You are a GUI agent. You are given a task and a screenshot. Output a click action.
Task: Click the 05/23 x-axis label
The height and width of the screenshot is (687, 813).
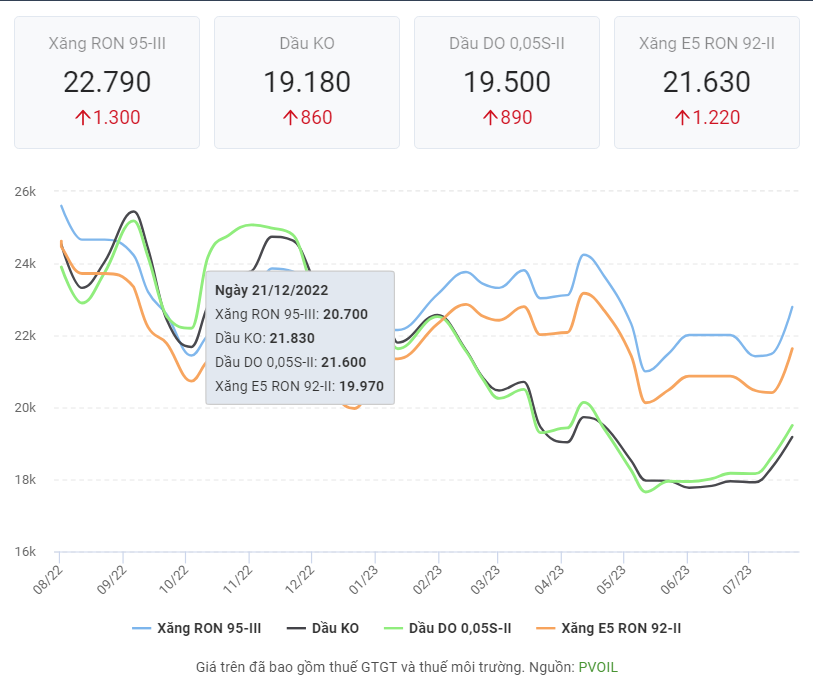pos(615,576)
